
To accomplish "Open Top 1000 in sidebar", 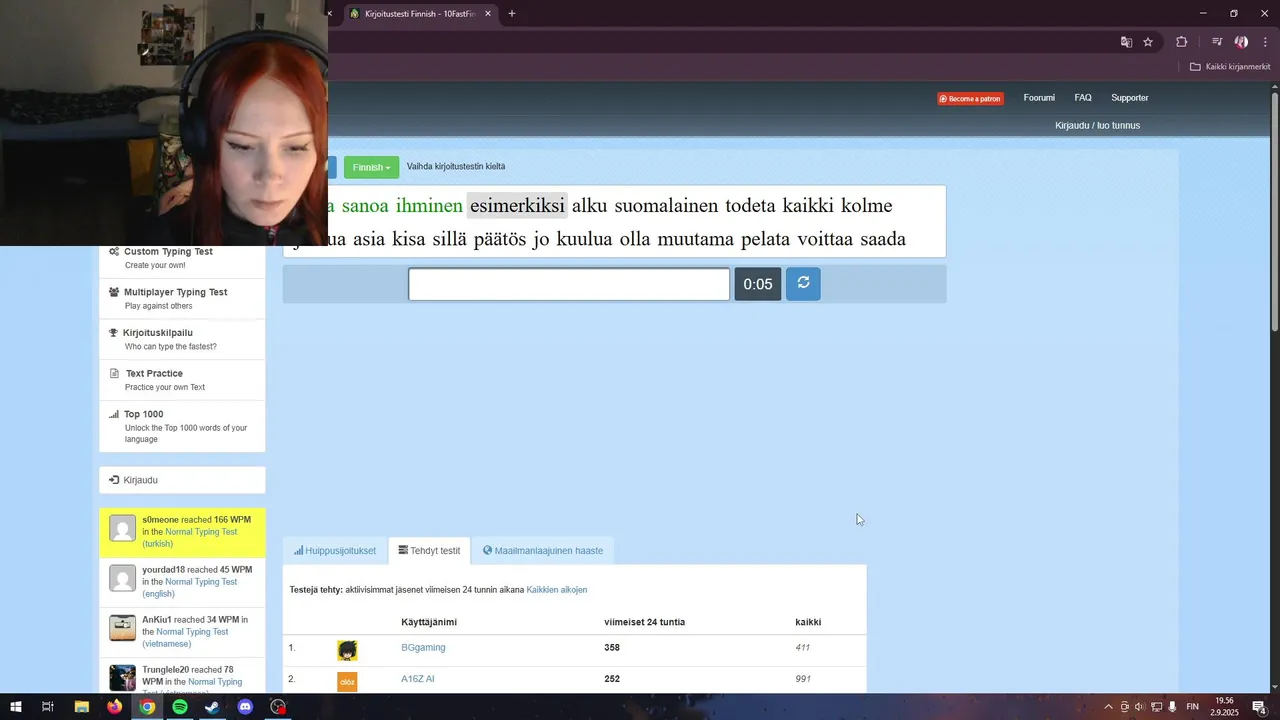I will (182, 426).
